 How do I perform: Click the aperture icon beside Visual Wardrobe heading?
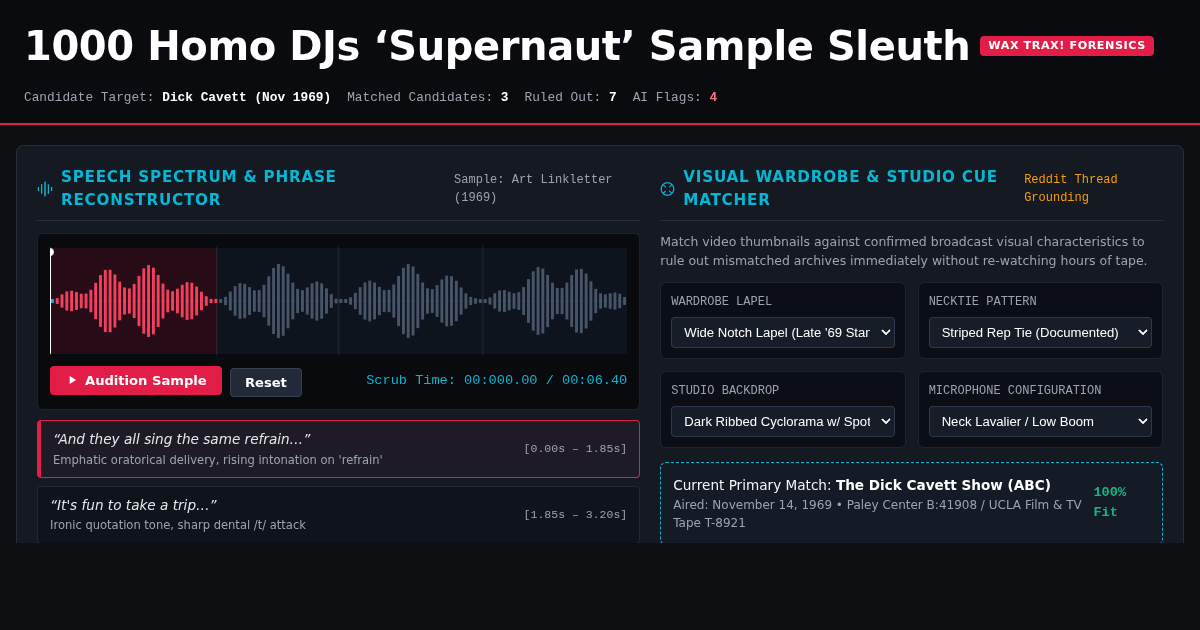[x=668, y=188]
